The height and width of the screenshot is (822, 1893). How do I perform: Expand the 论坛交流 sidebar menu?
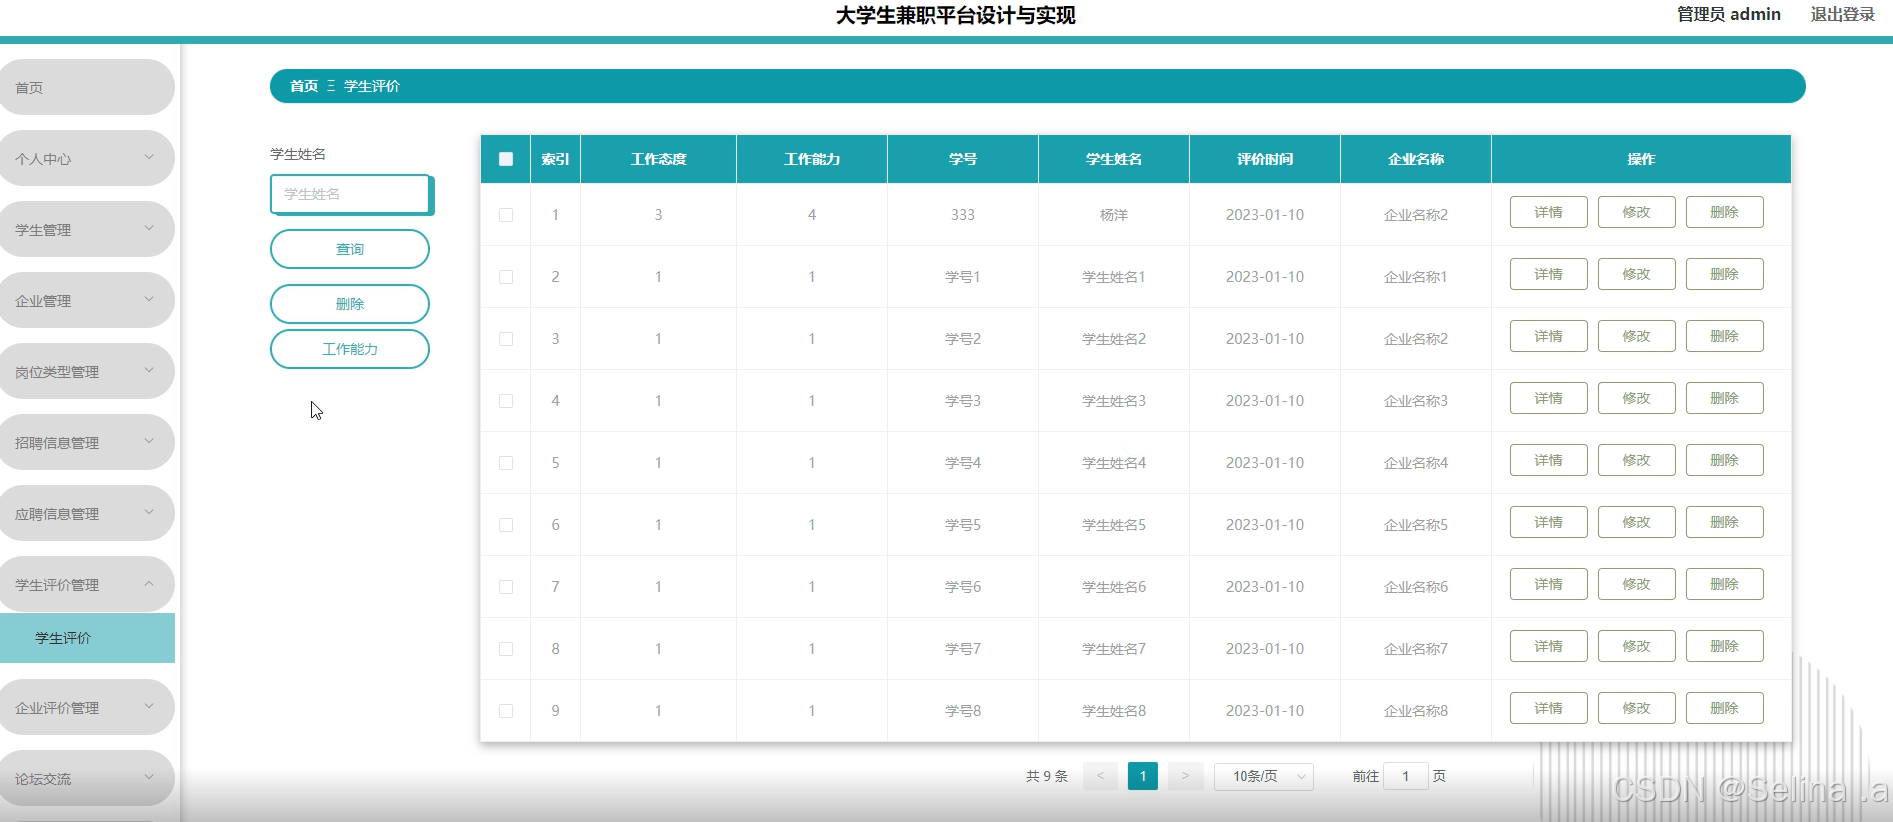coord(87,778)
